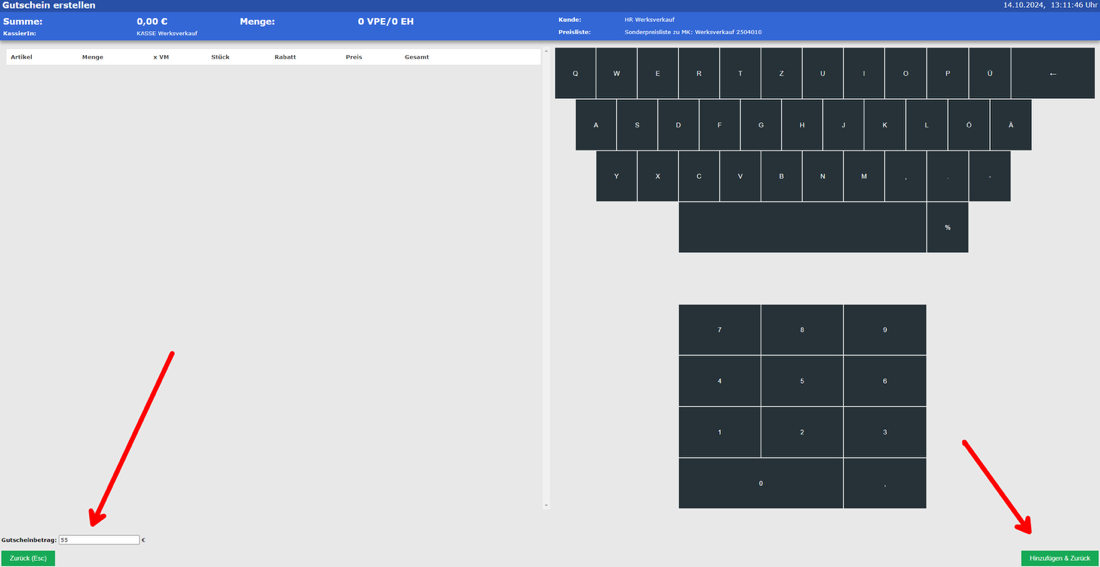Tap the B key on keyboard
Screen dimensions: 1100x567
(x=782, y=176)
